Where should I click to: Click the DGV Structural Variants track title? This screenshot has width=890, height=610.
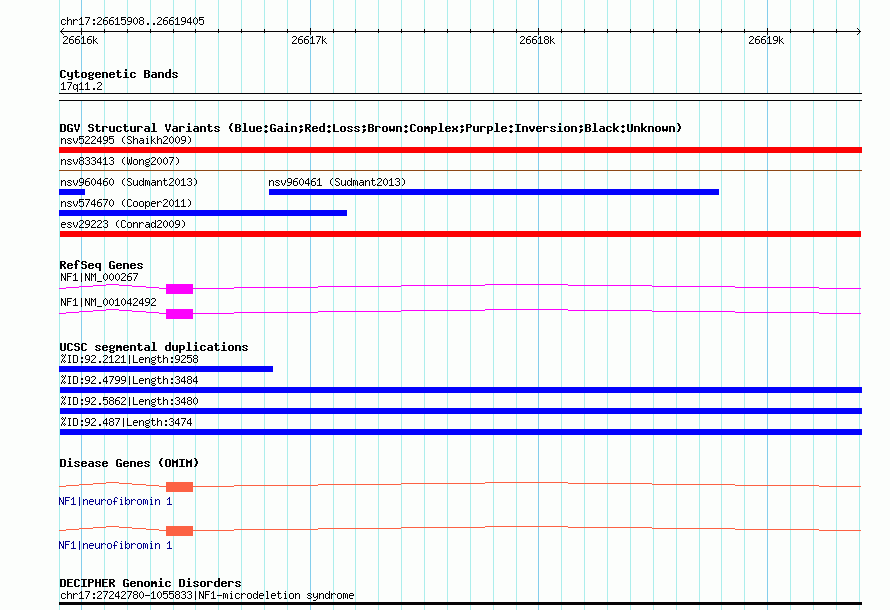point(371,128)
